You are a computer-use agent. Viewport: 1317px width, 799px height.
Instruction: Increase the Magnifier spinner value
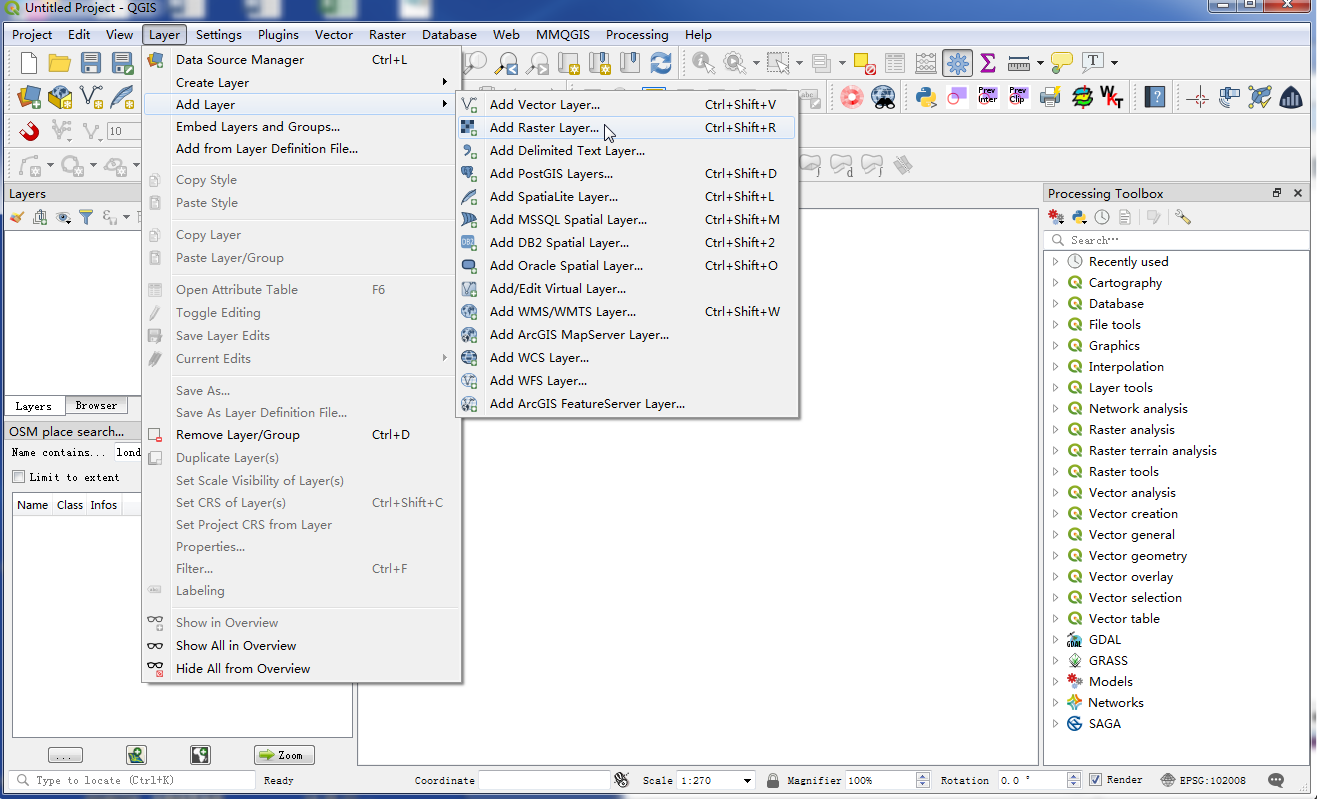click(921, 776)
